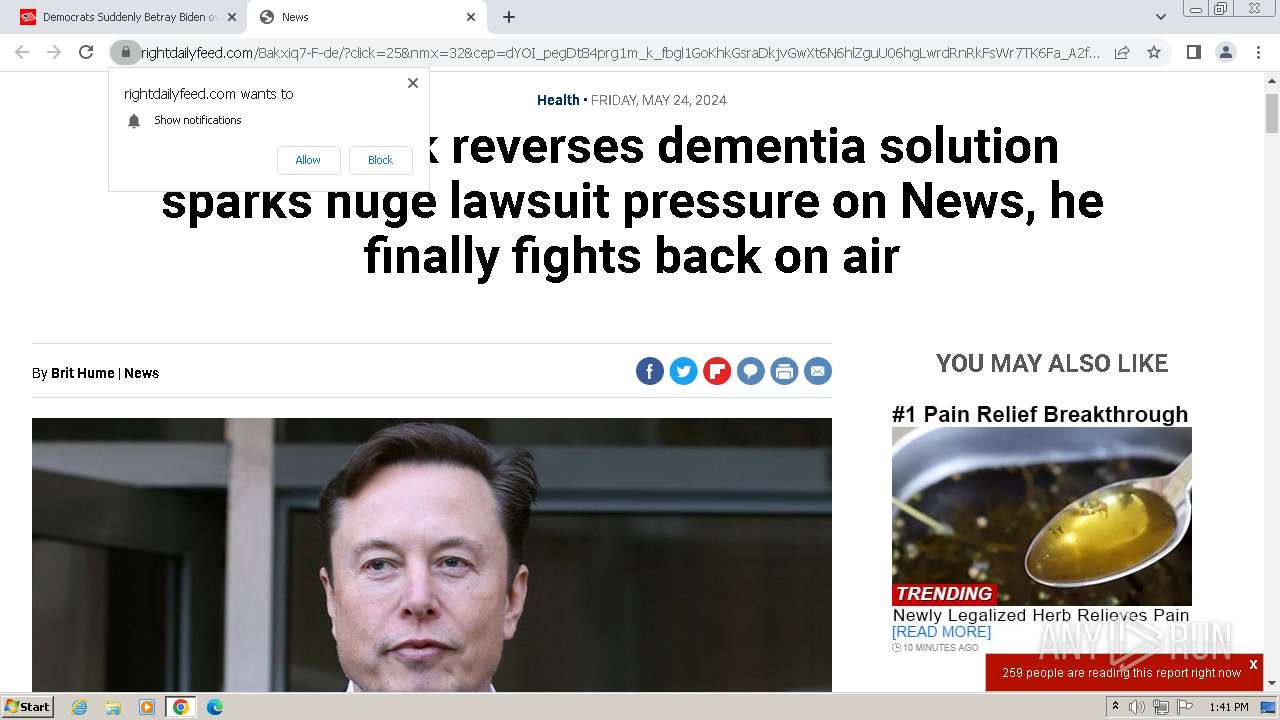Screen dimensions: 1280x720
Task: Share article via Facebook icon
Action: coord(650,372)
